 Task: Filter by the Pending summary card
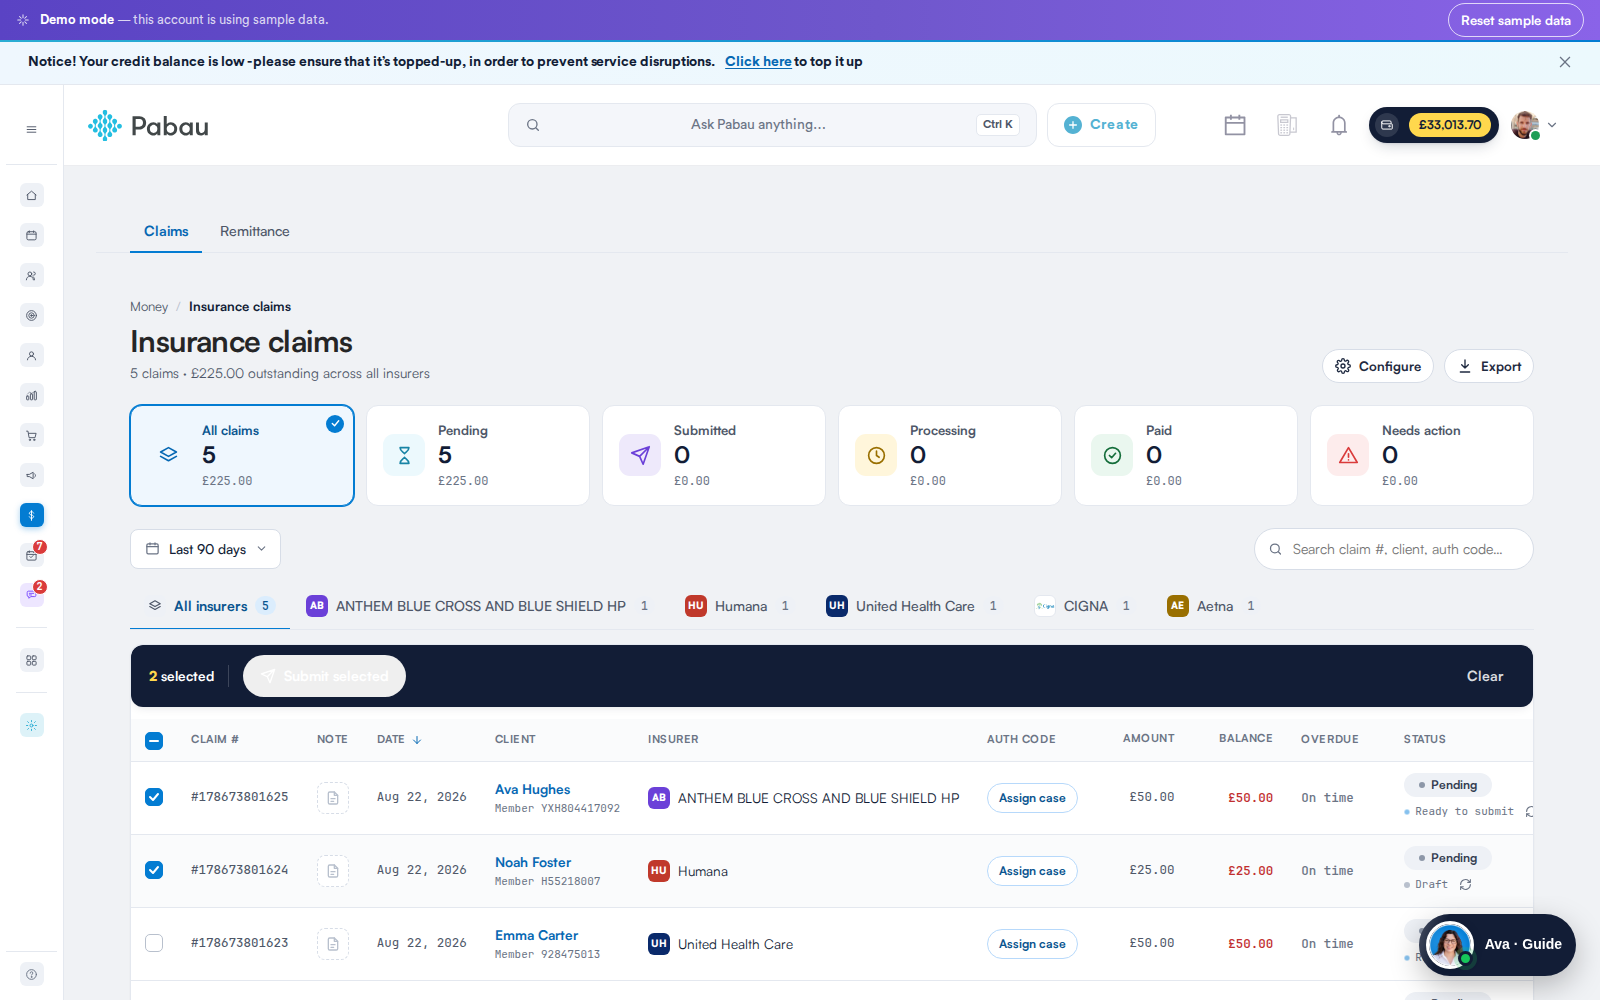click(x=478, y=456)
